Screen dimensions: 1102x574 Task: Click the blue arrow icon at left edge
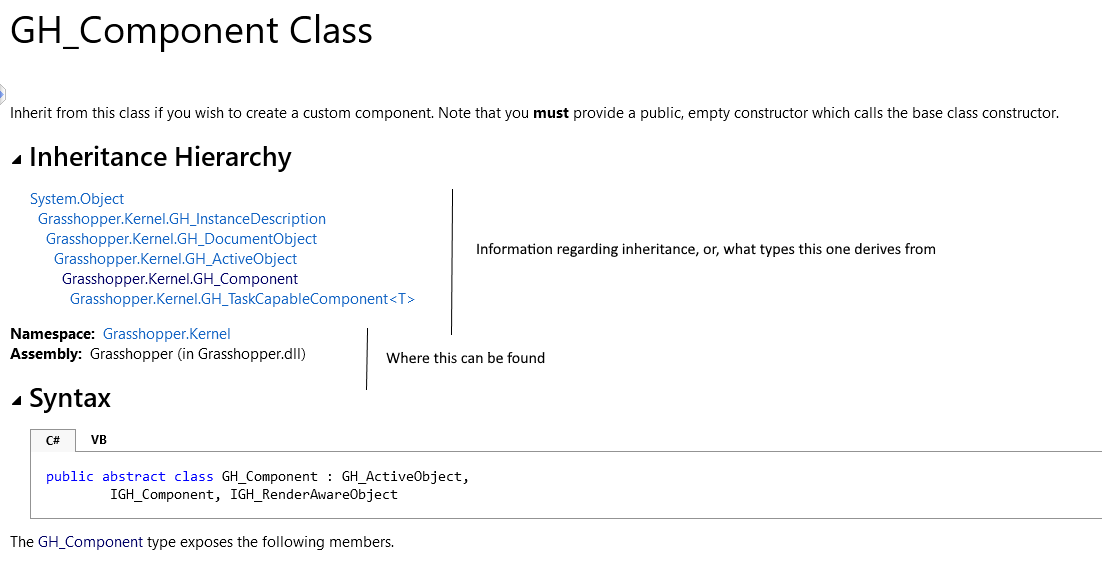[3, 94]
